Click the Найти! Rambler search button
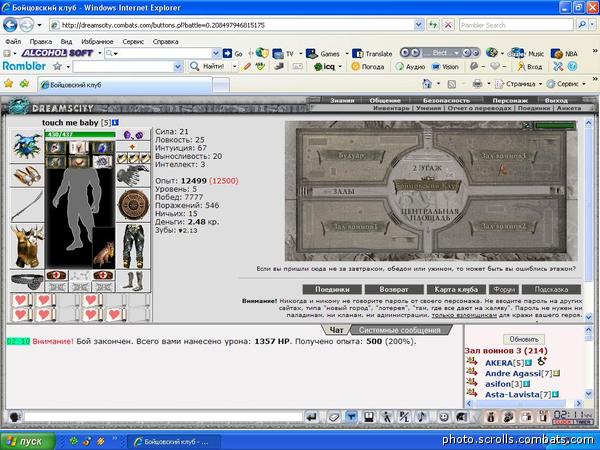 [208, 67]
